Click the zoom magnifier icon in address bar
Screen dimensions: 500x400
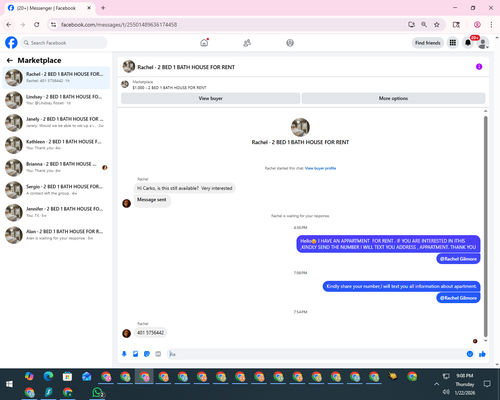[x=424, y=24]
